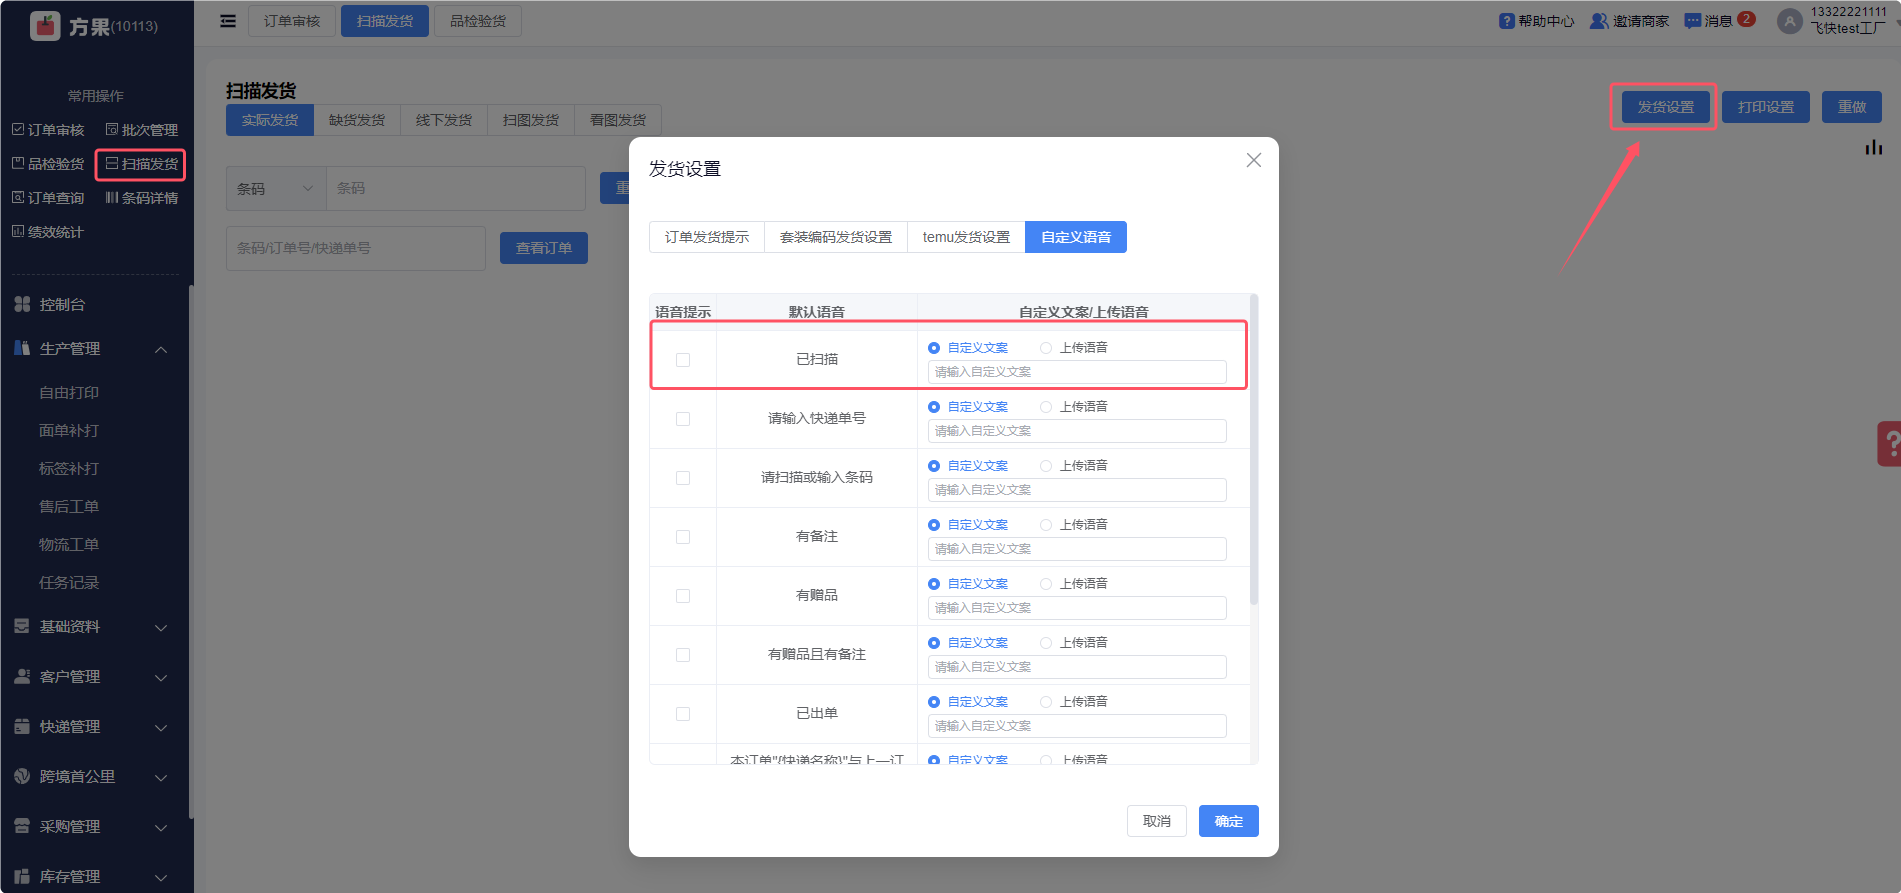The height and width of the screenshot is (893, 1901).
Task: Open the 帮助中心 help icon
Action: coord(1506,21)
